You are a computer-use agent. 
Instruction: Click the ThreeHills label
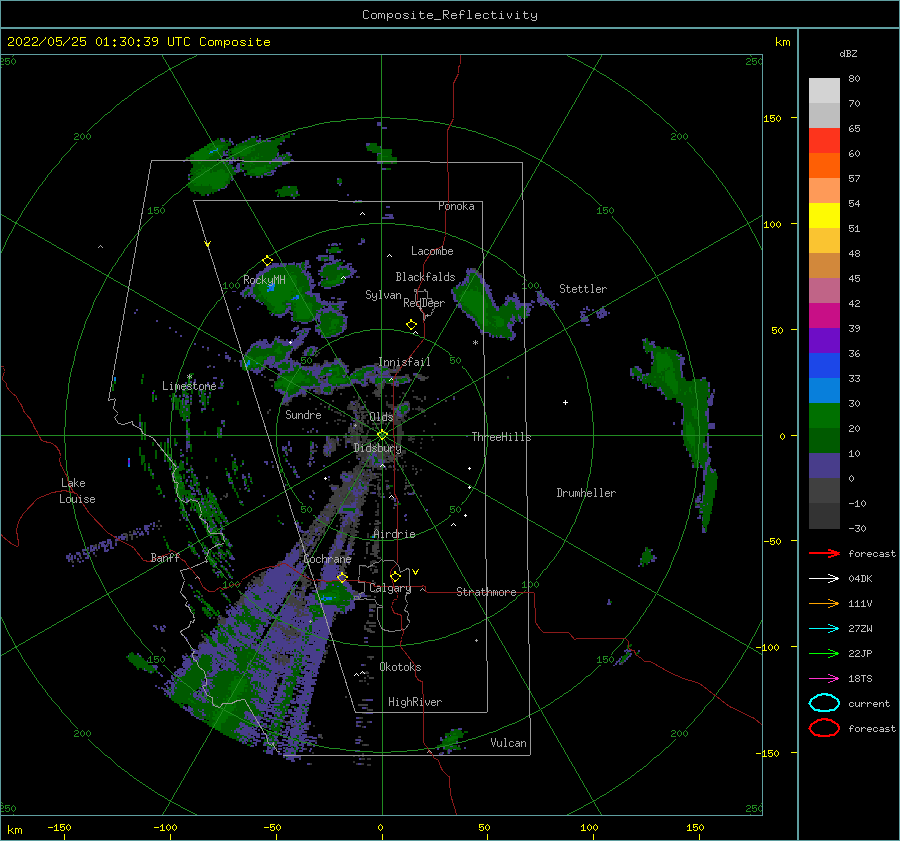pos(501,437)
